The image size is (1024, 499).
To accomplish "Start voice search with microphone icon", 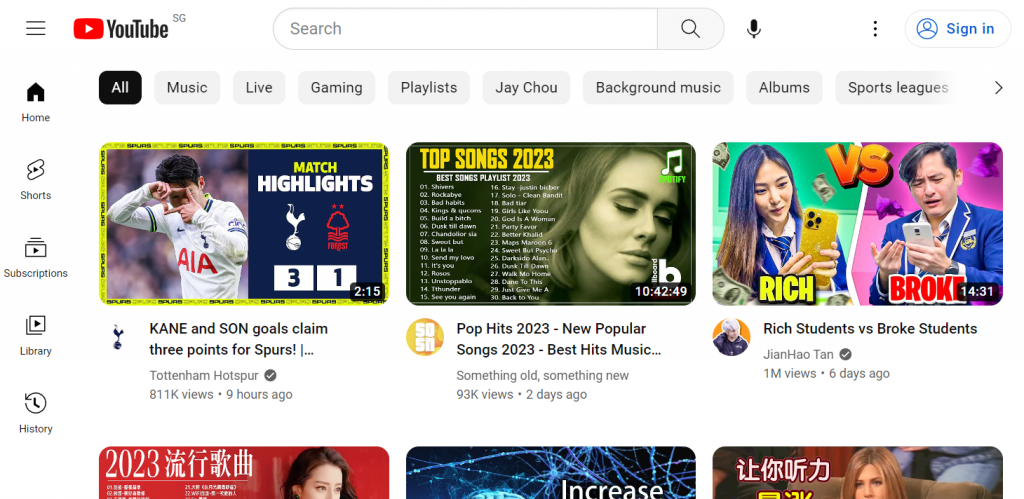I will tap(754, 29).
